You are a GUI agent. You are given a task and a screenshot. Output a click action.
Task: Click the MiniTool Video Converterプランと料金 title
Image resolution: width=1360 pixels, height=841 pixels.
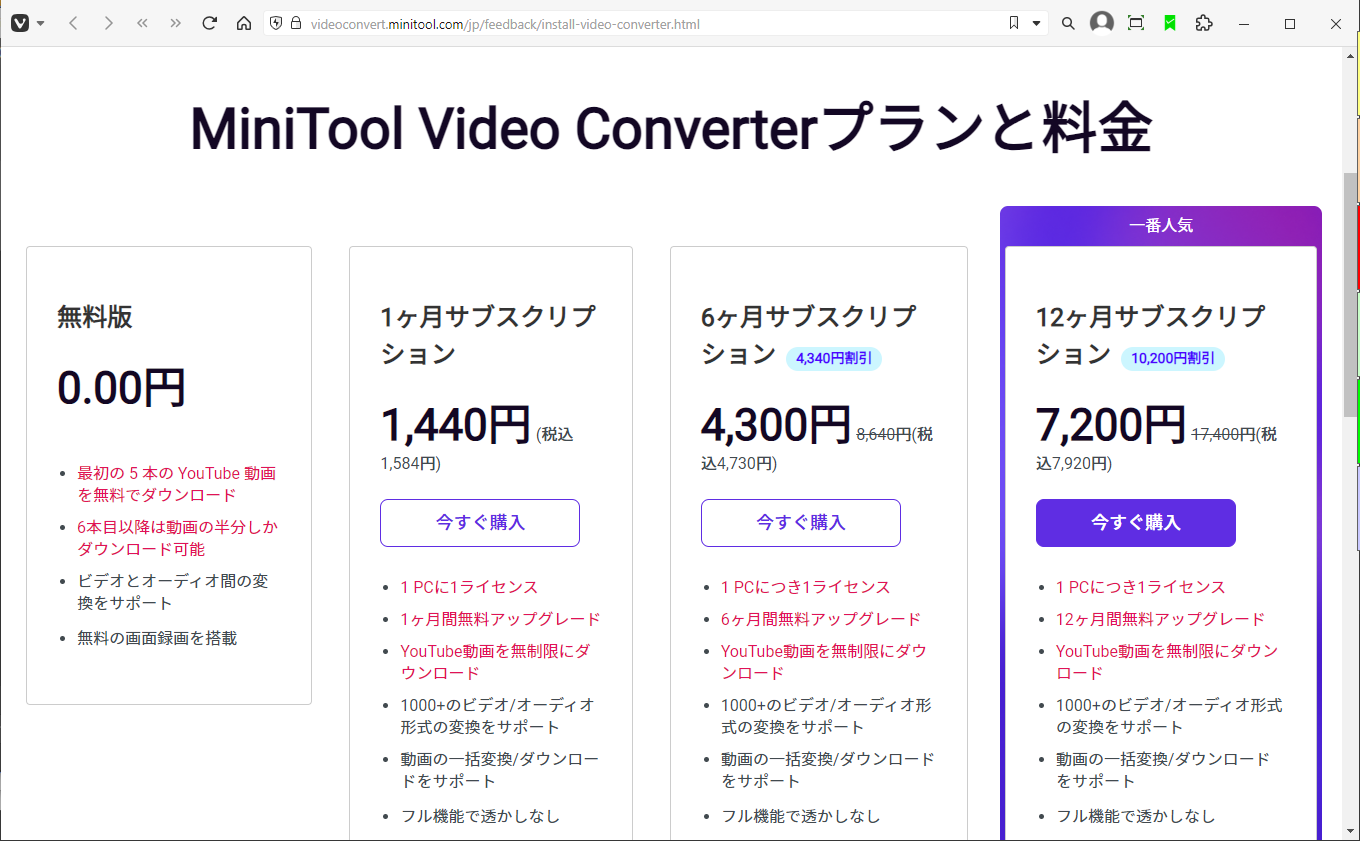(671, 128)
